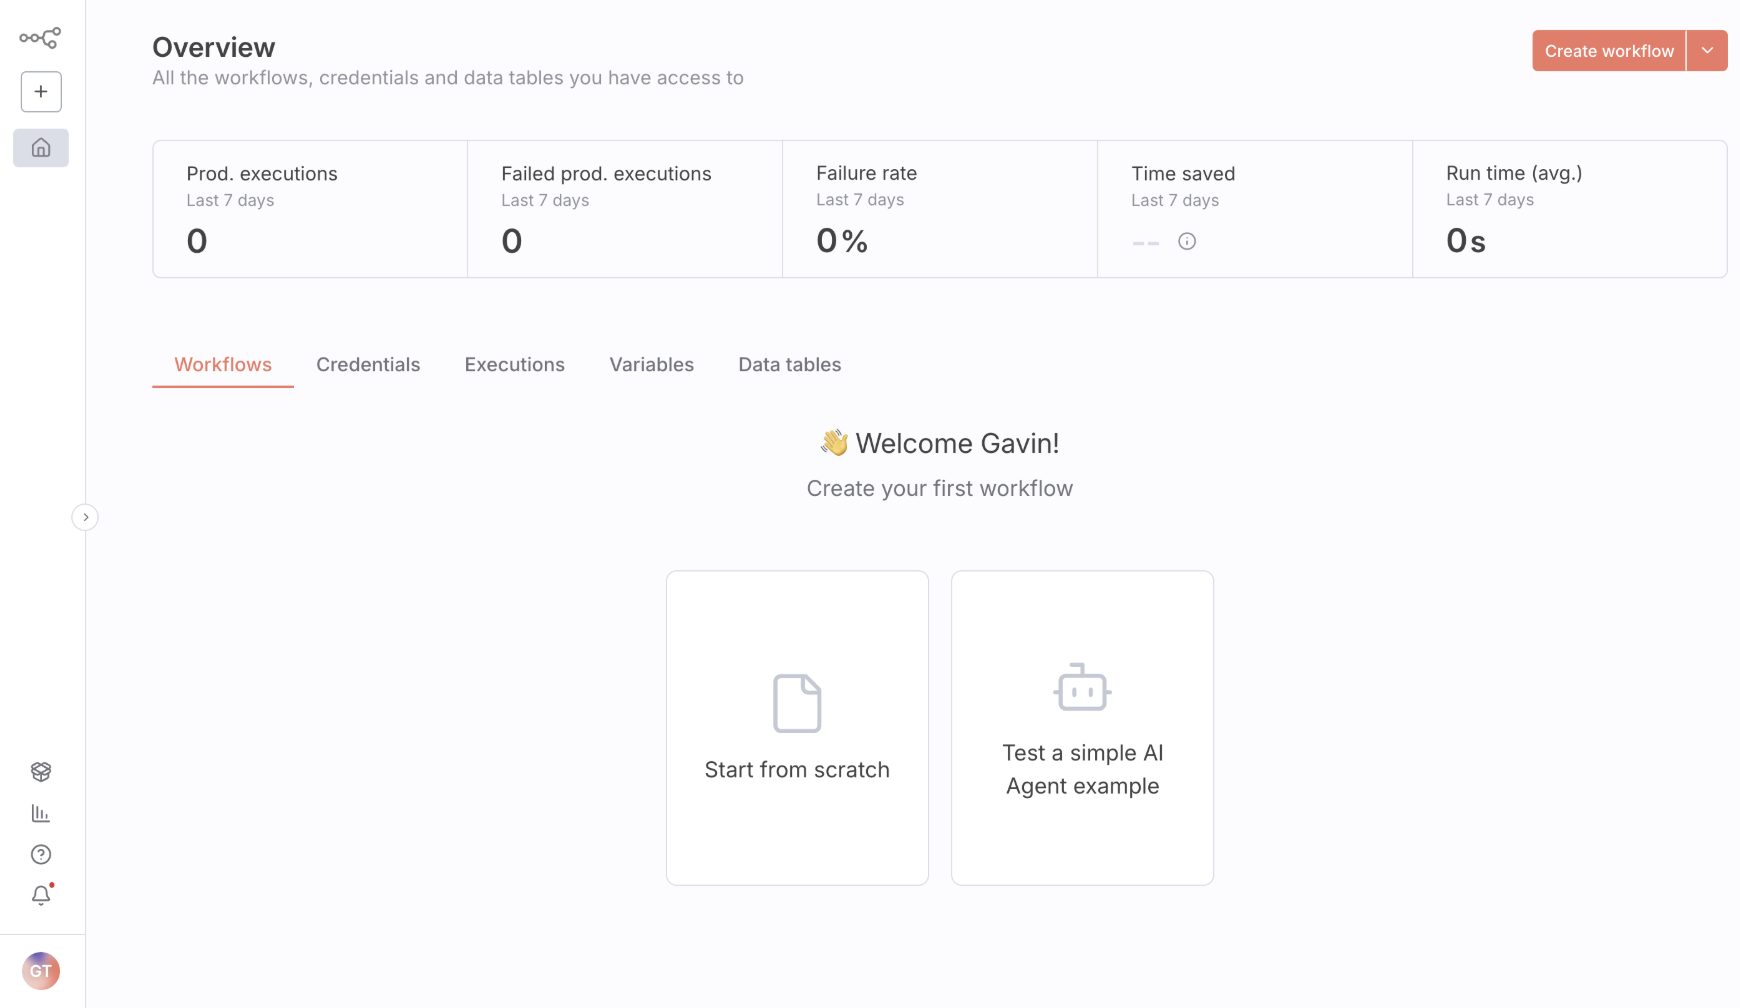Click the Failure rate stat card
Image resolution: width=1740 pixels, height=1008 pixels.
[940, 209]
